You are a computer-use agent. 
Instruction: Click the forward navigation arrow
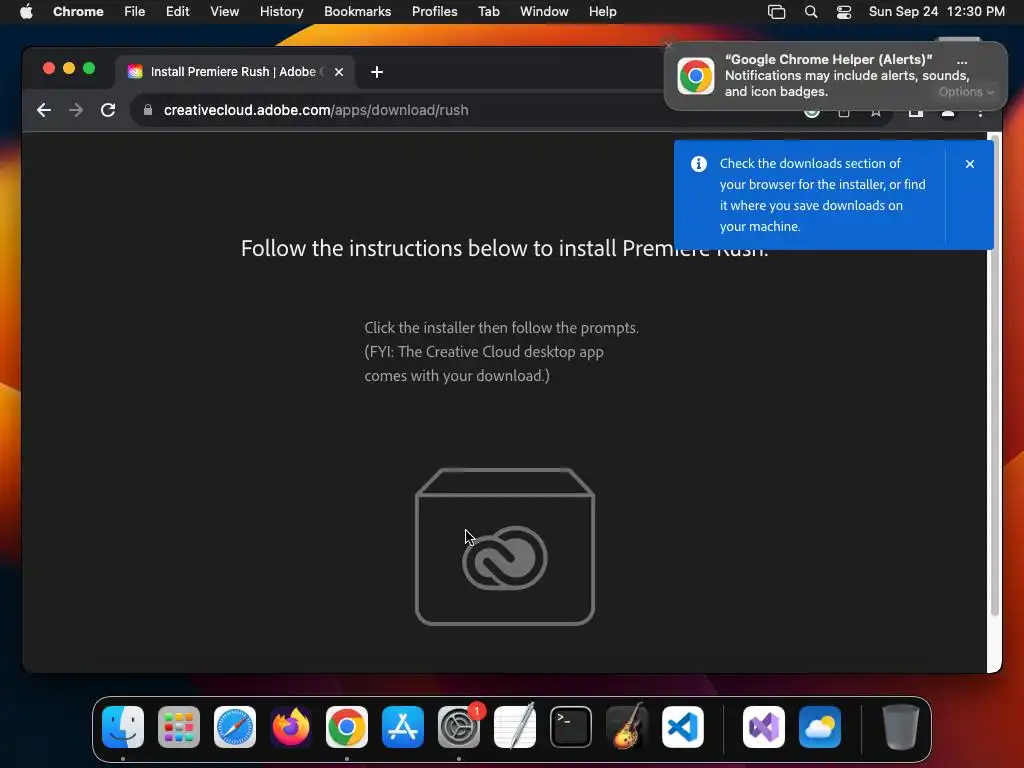[x=76, y=110]
